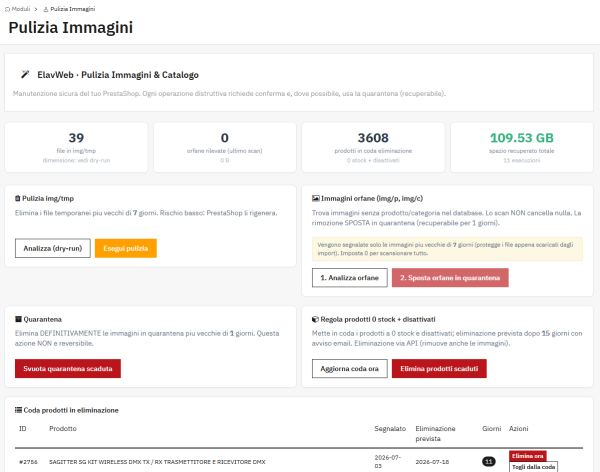Click the list icon beside Coda prodotti

18,410
